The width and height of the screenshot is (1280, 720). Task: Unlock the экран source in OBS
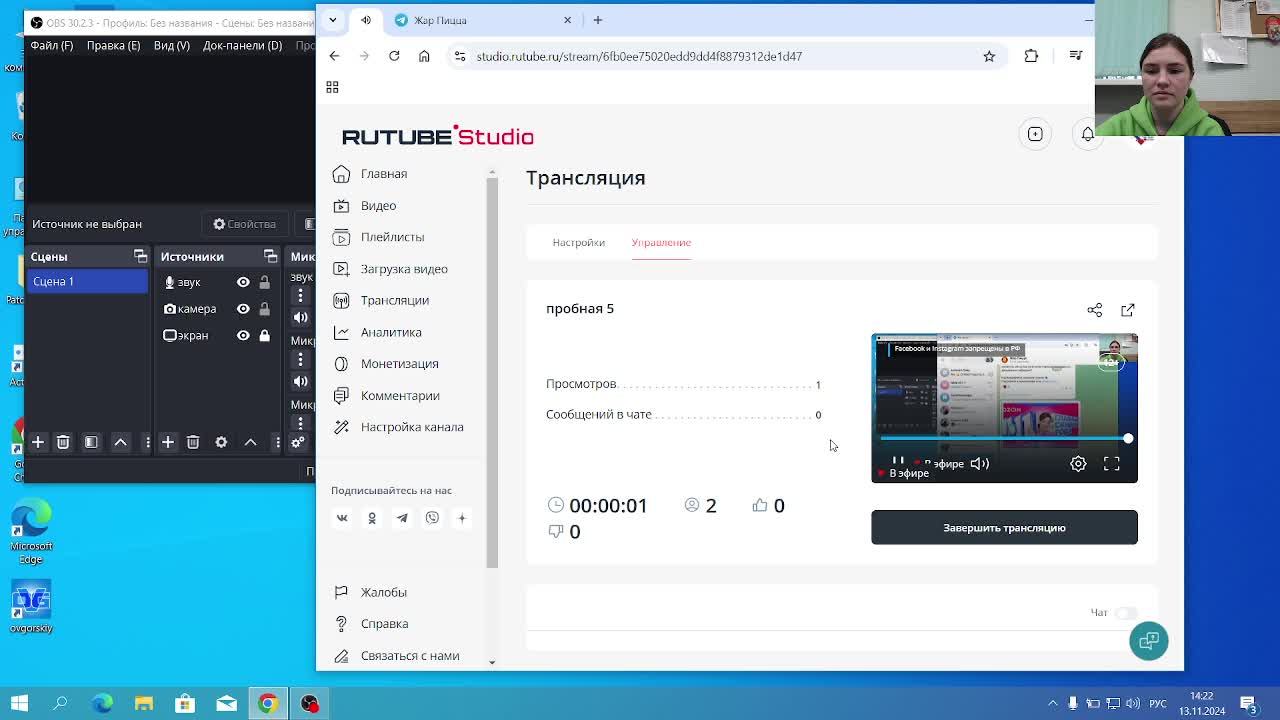tap(264, 336)
